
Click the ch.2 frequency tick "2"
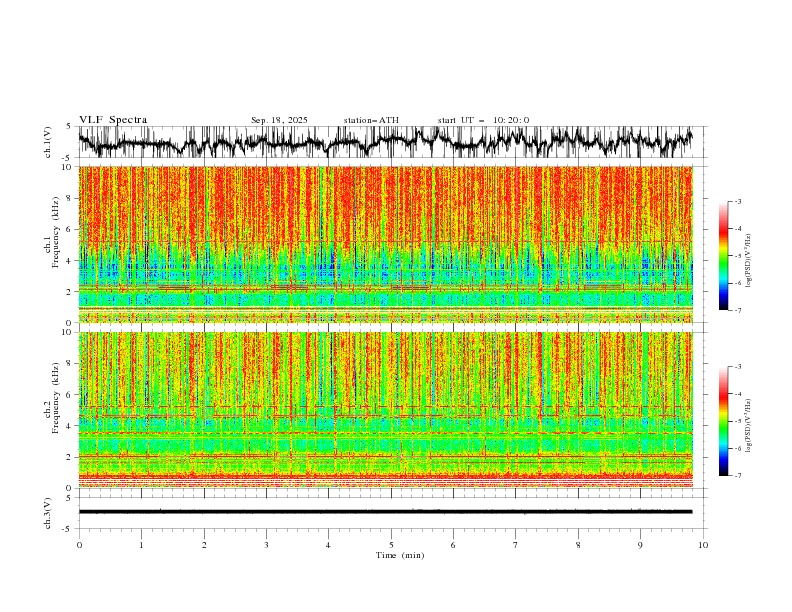pyautogui.click(x=71, y=457)
